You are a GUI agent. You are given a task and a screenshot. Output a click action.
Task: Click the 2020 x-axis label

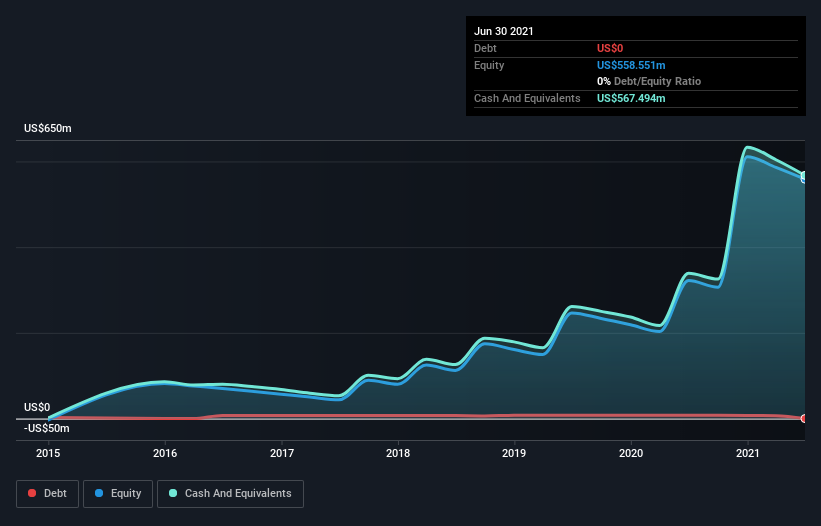coord(631,453)
